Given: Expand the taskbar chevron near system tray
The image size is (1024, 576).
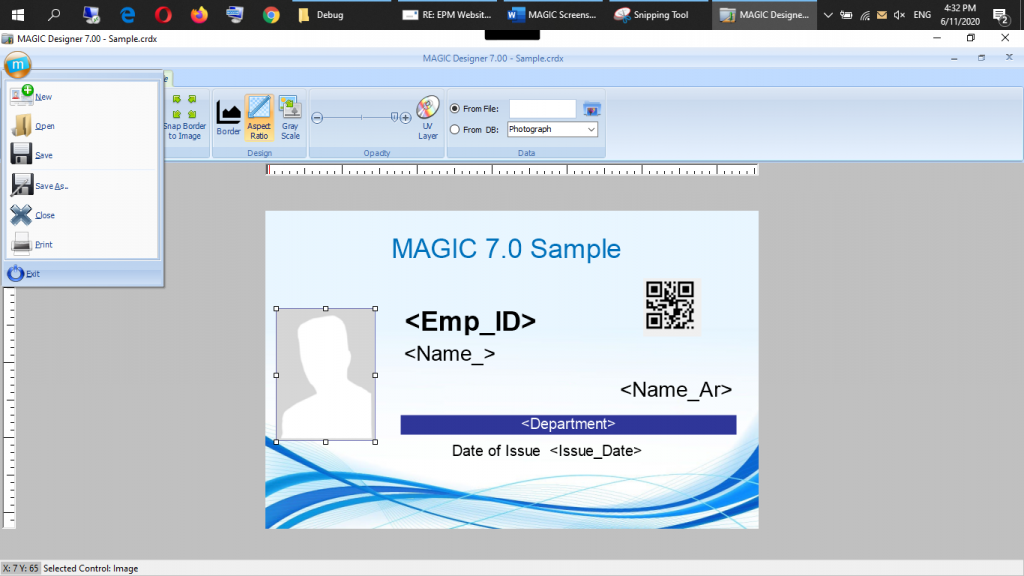Looking at the screenshot, I should pos(826,14).
